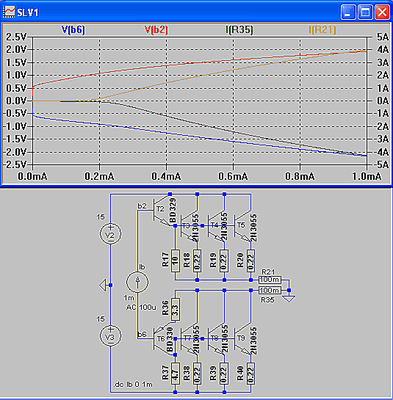Select the I(R21) trace label
Image resolution: width=393 pixels, height=400 pixels.
point(322,30)
